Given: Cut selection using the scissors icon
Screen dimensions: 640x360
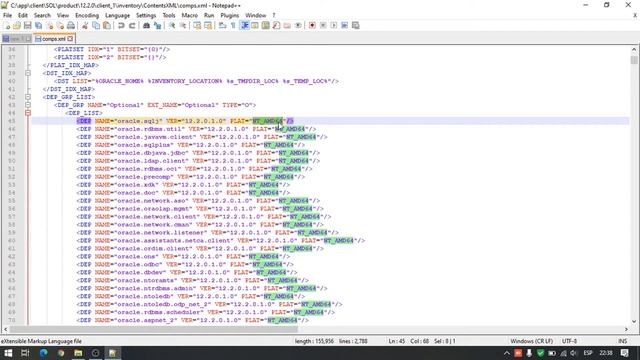Looking at the screenshot, I should (85, 25).
